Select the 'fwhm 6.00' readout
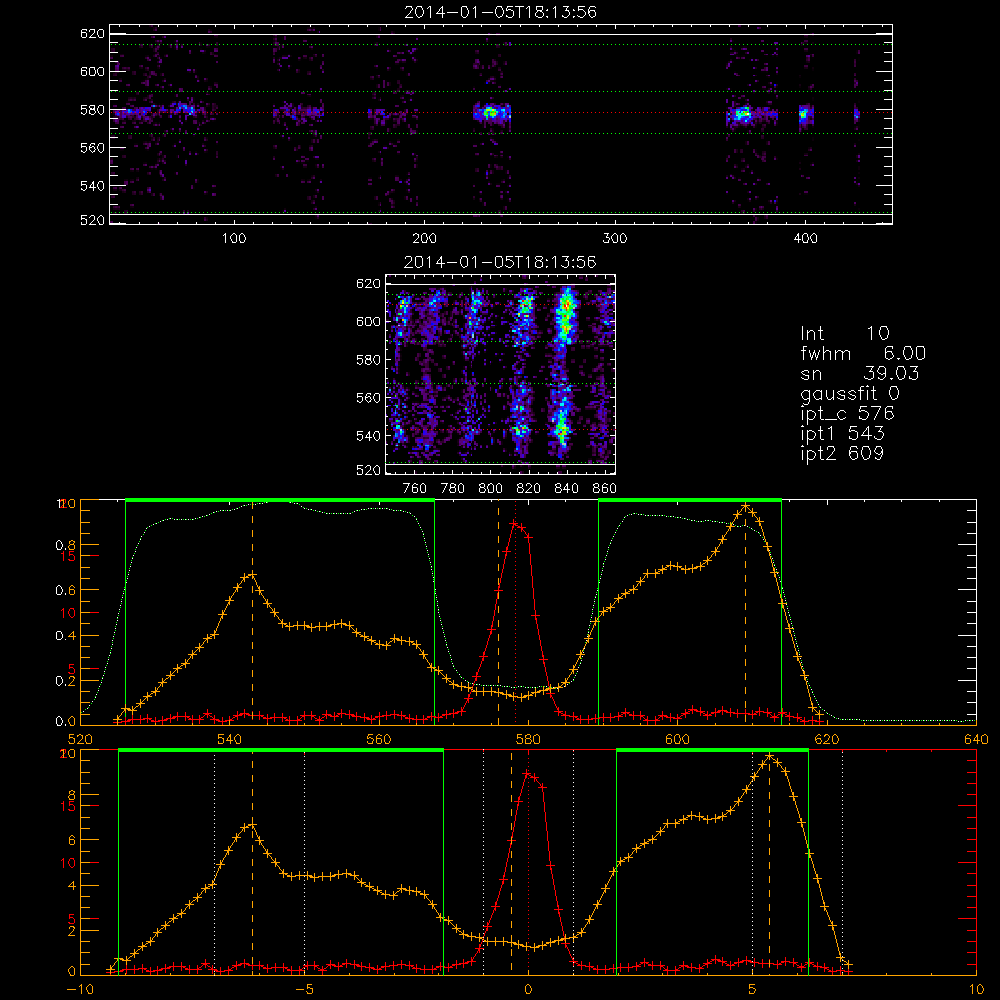 [863, 353]
